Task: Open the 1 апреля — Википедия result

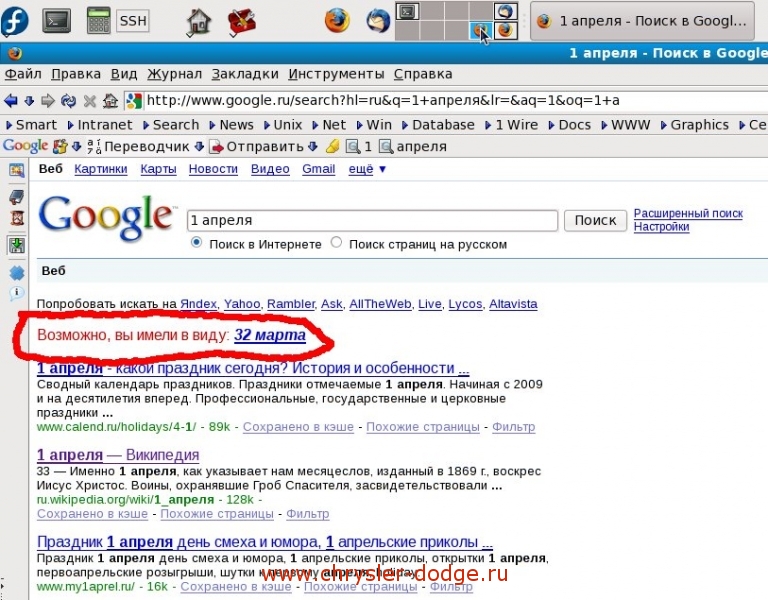Action: (118, 455)
